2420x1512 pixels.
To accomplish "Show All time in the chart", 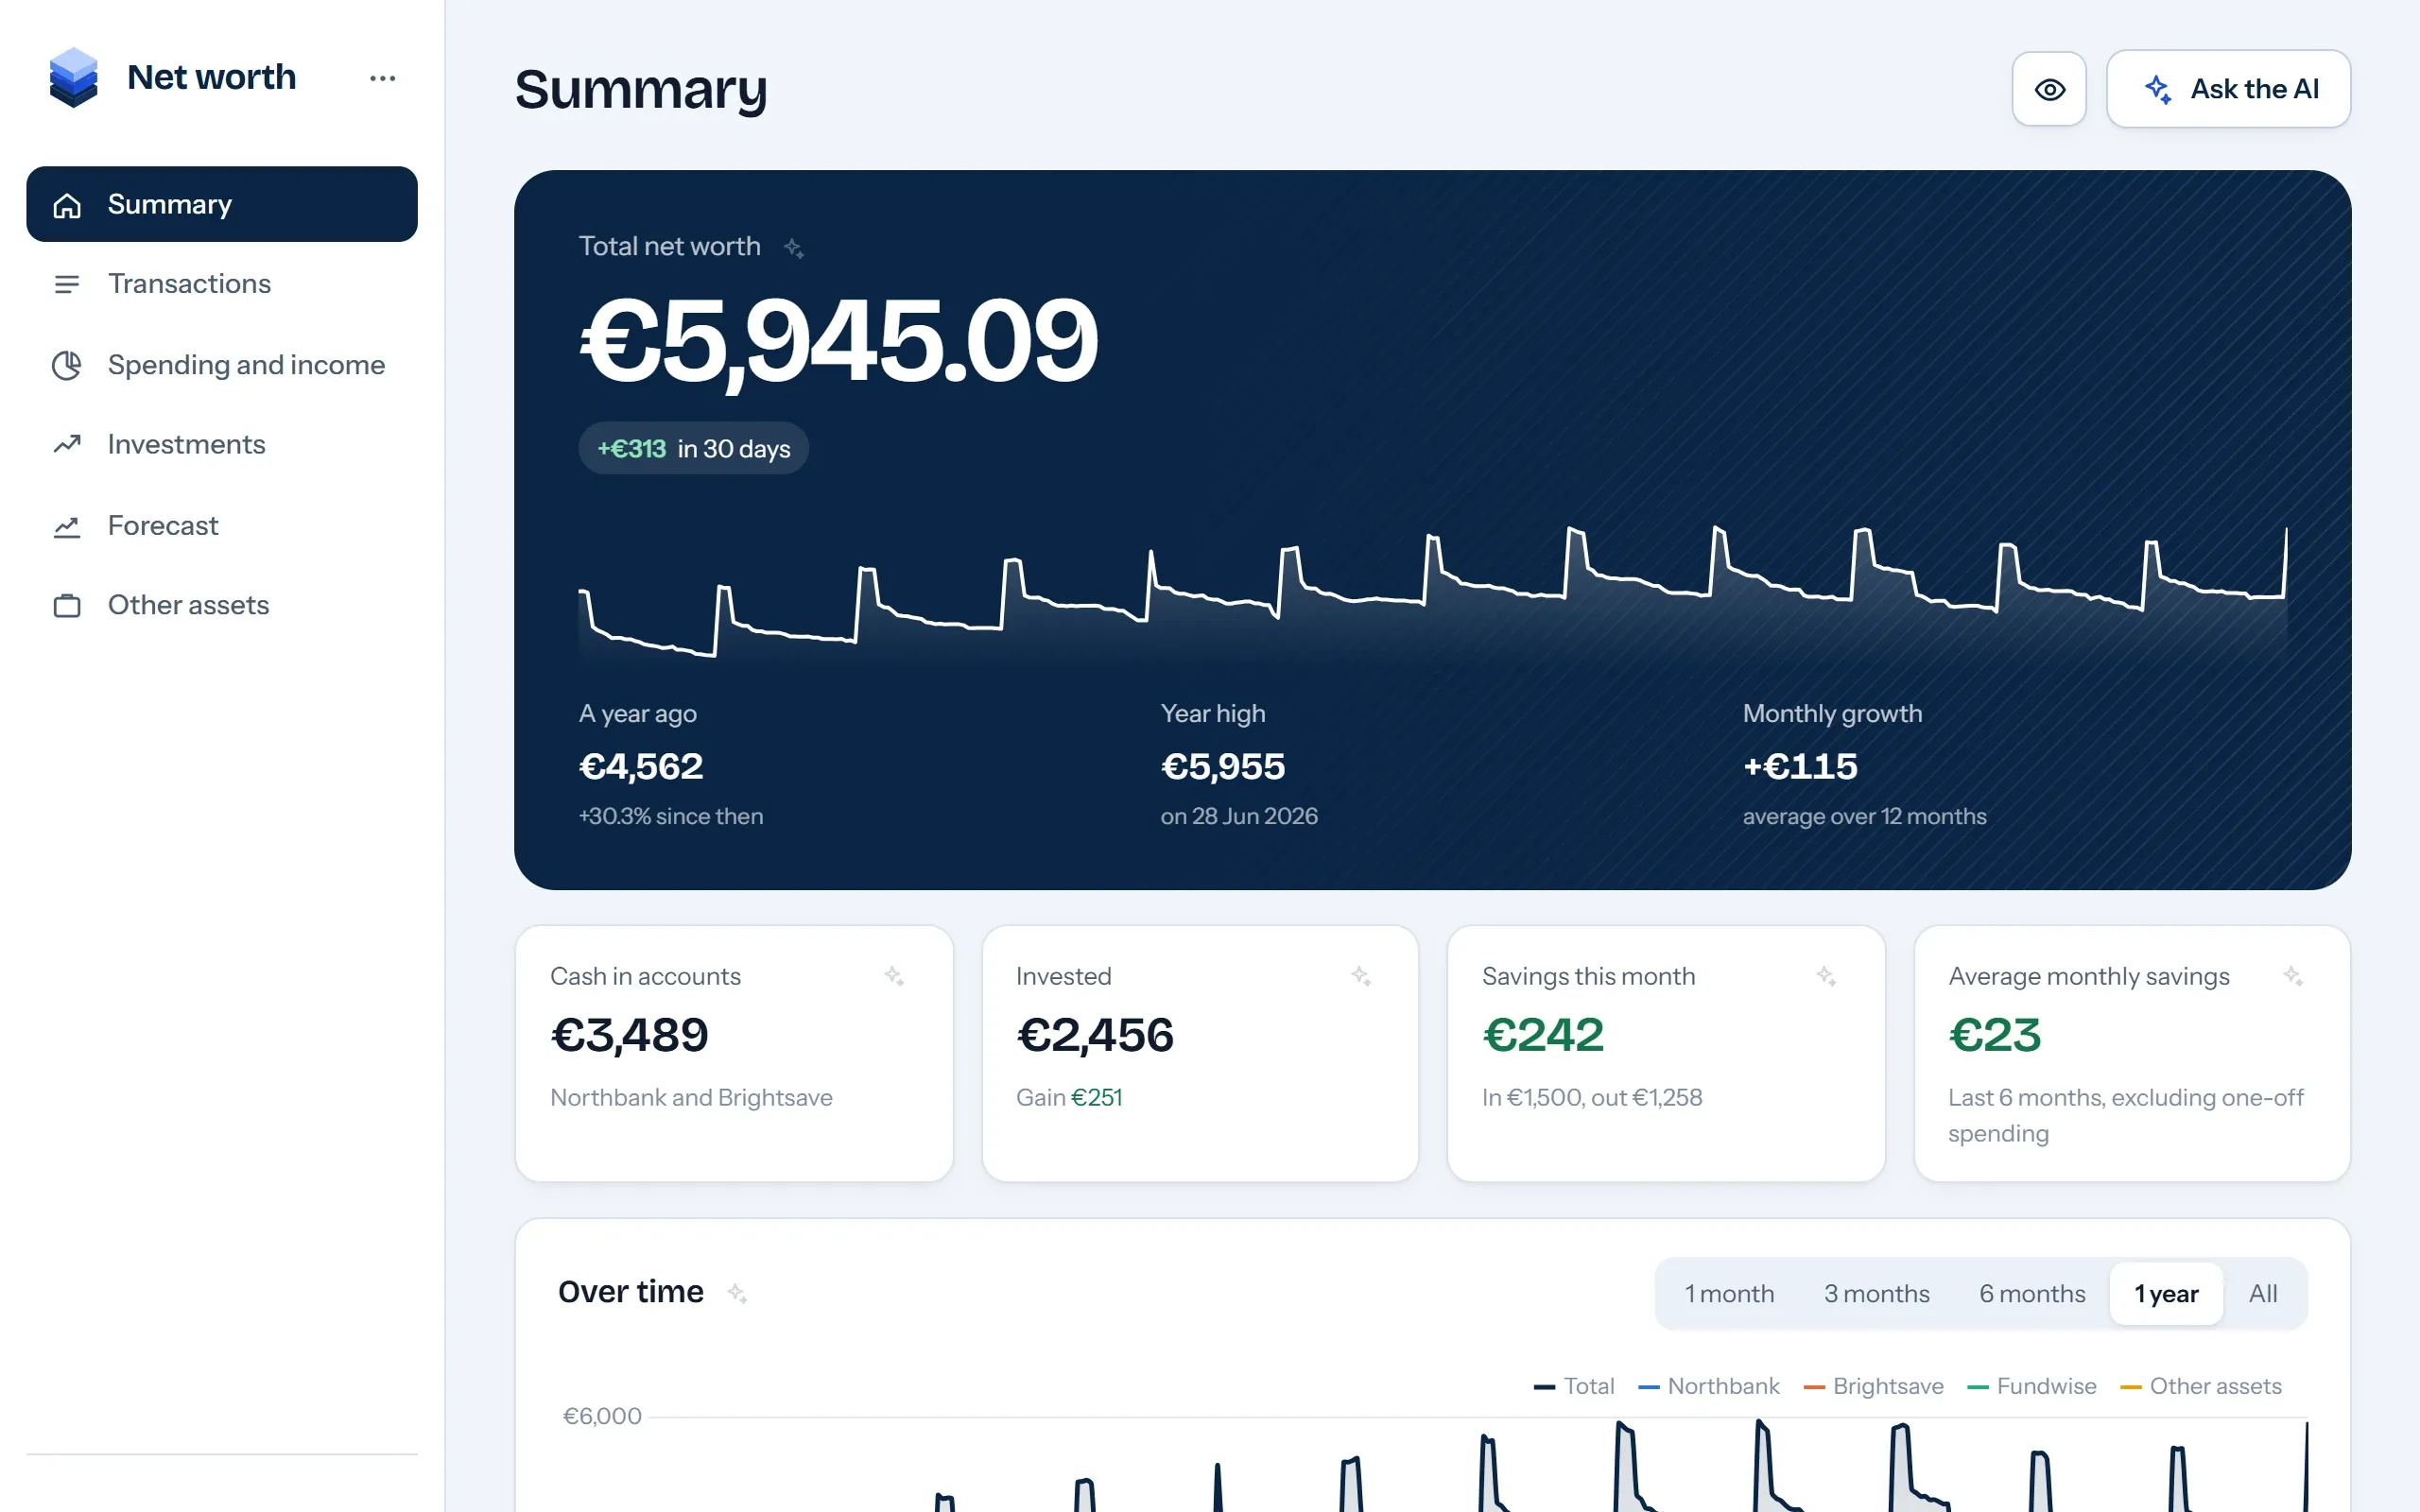I will click(2263, 1294).
